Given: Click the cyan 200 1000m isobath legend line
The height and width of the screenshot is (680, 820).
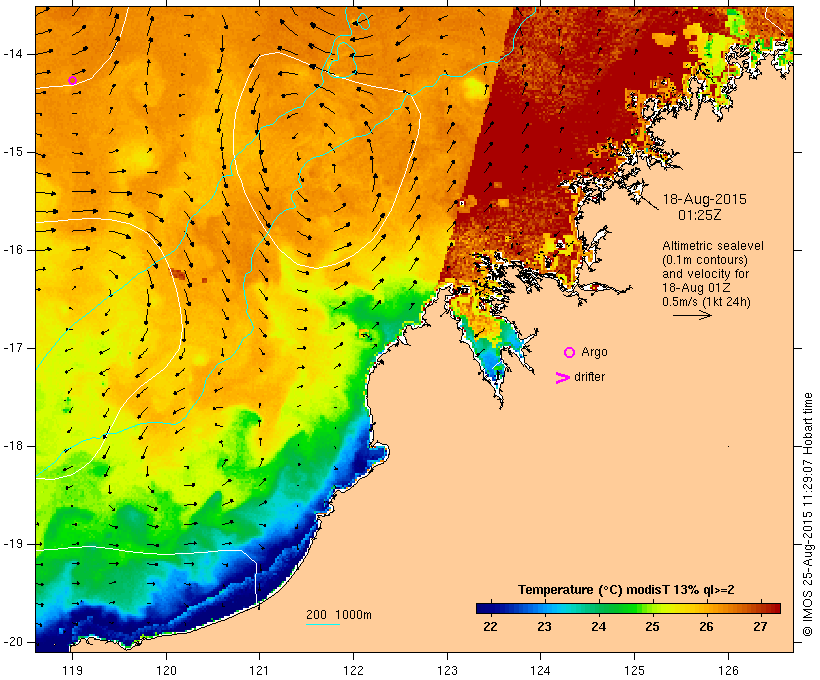Looking at the screenshot, I should [x=323, y=624].
